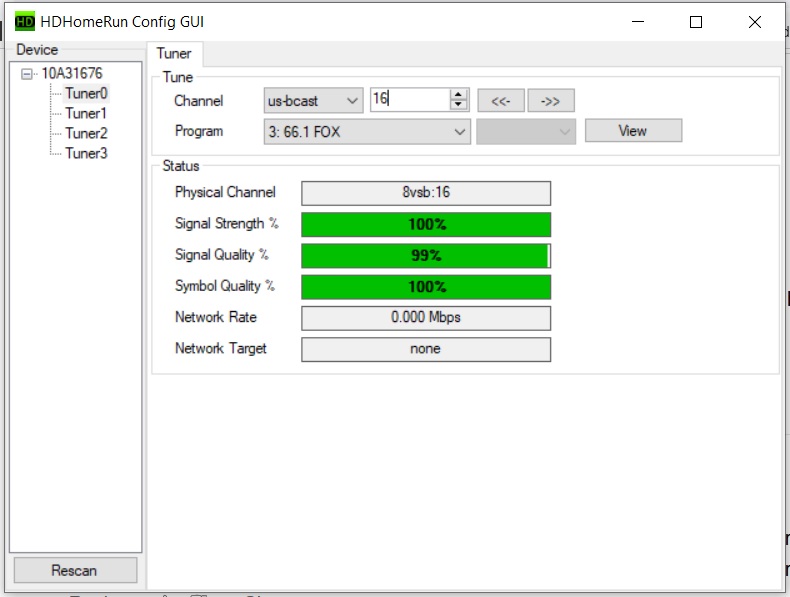Click the Network Target value none
Viewport: 790px width, 597px height.
[x=426, y=349]
